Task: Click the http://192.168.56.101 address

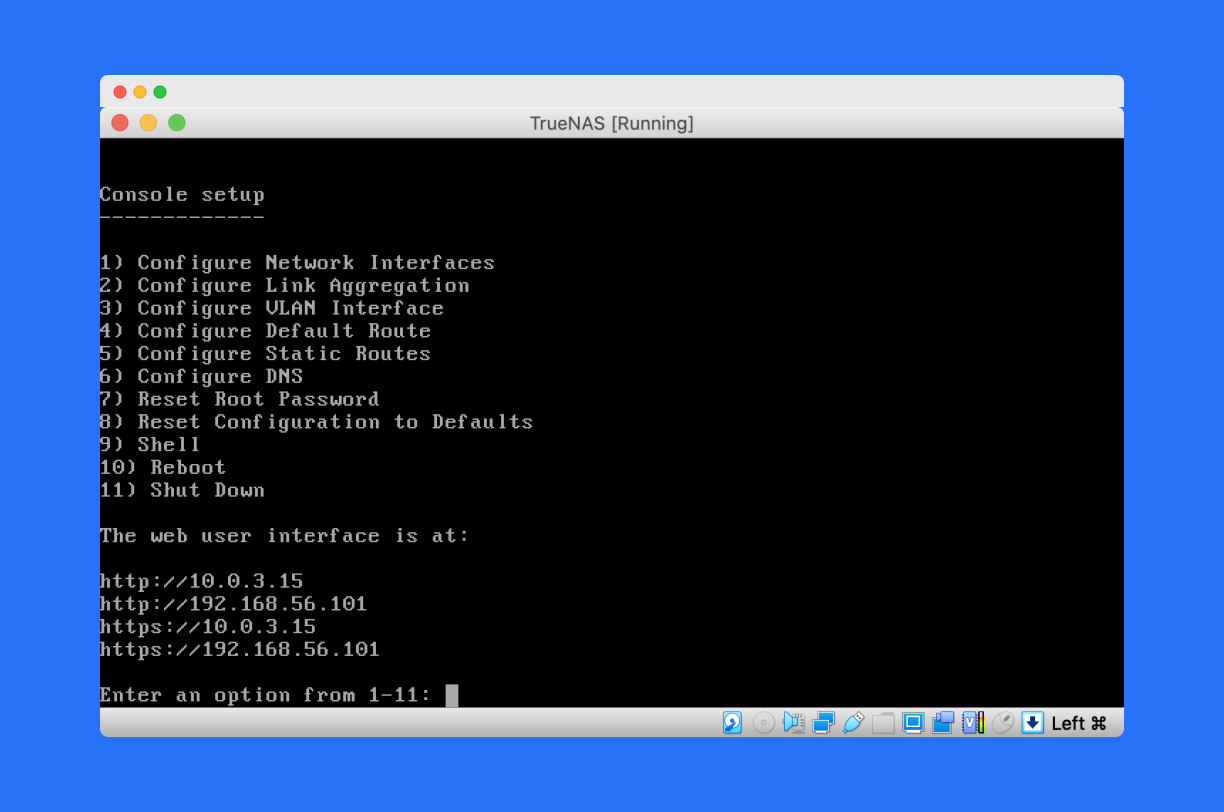Action: [x=233, y=604]
